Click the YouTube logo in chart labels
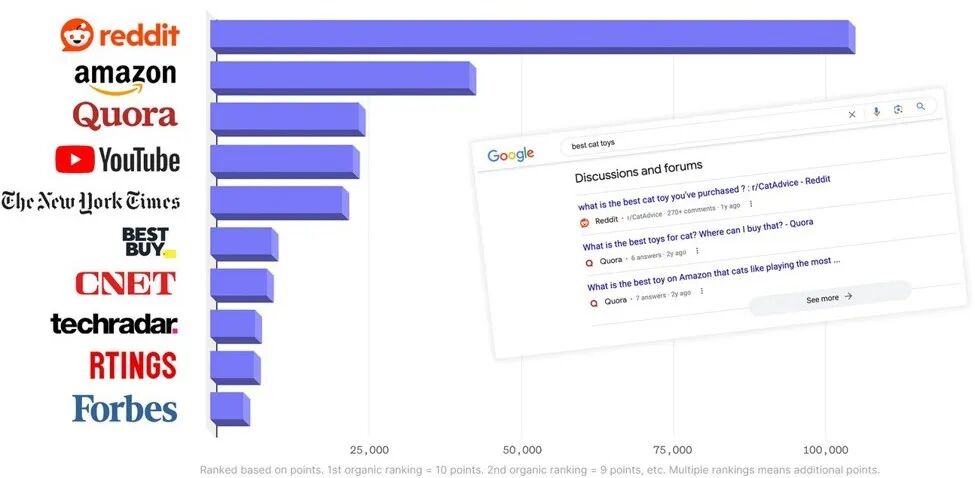 (x=118, y=159)
